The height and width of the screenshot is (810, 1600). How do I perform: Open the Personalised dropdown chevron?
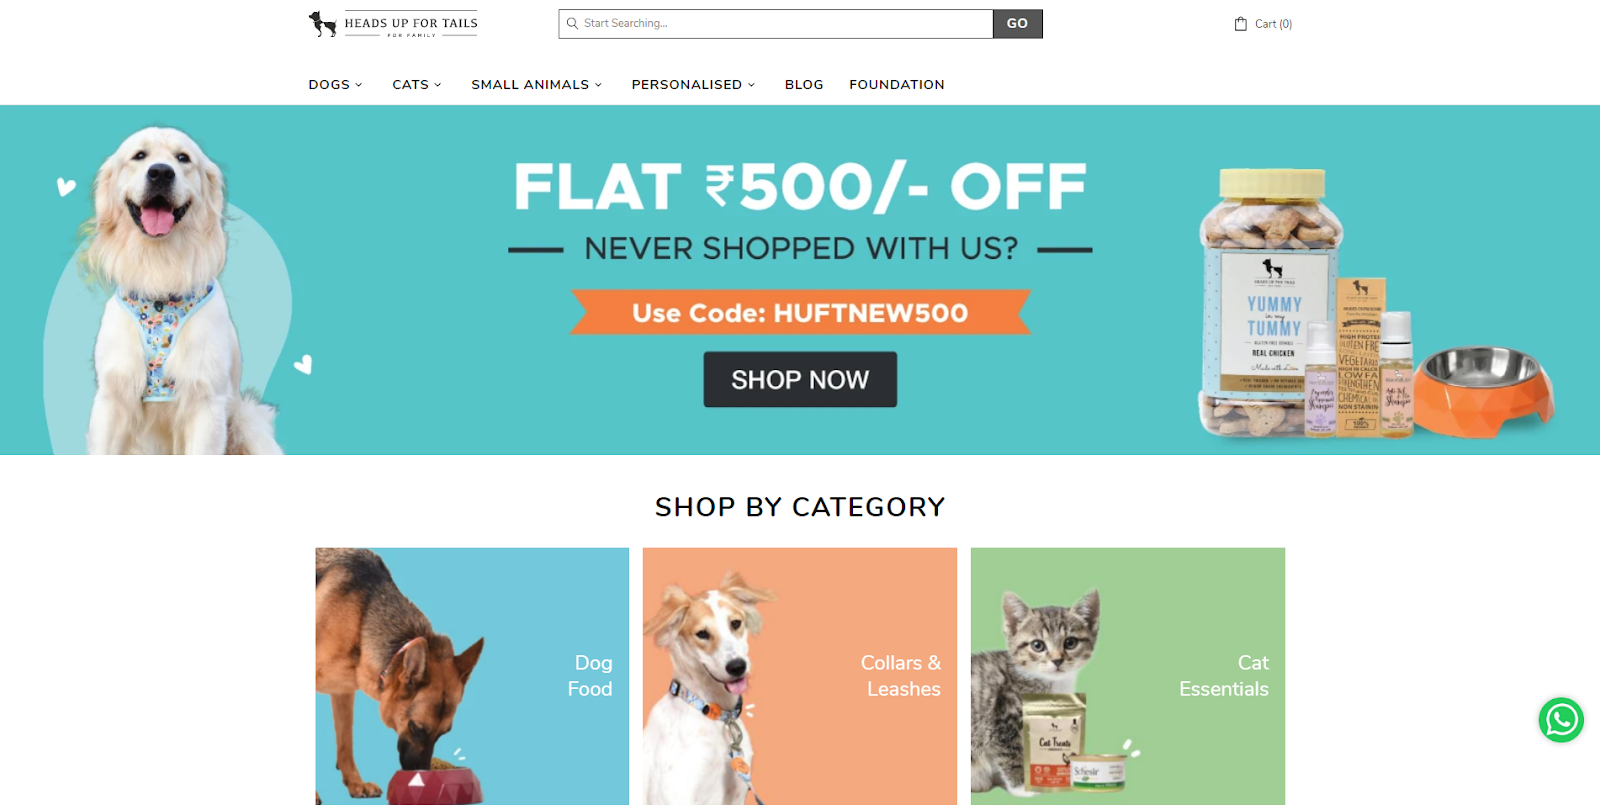click(752, 85)
